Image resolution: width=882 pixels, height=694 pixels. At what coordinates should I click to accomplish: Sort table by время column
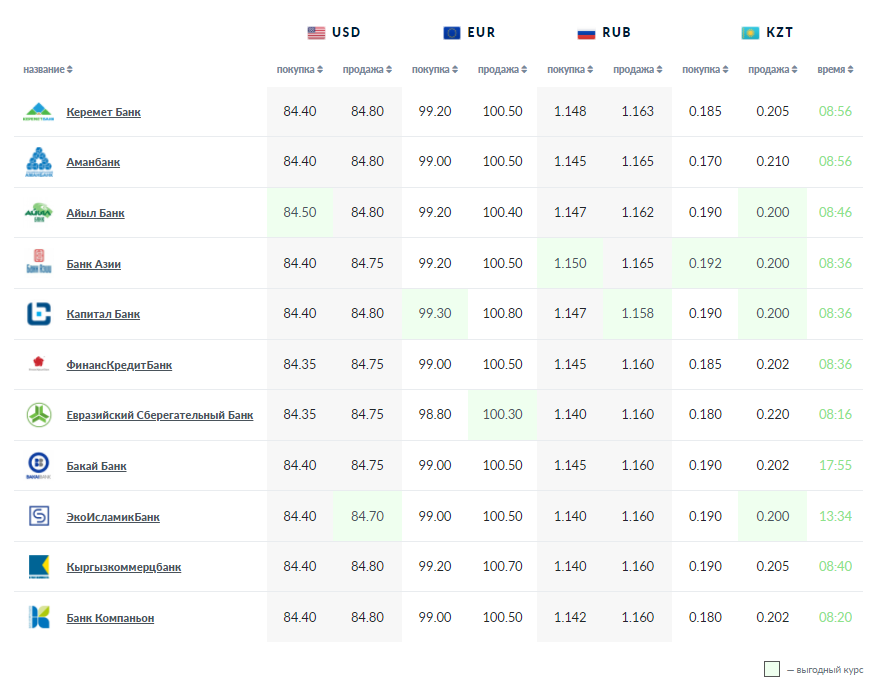click(835, 70)
